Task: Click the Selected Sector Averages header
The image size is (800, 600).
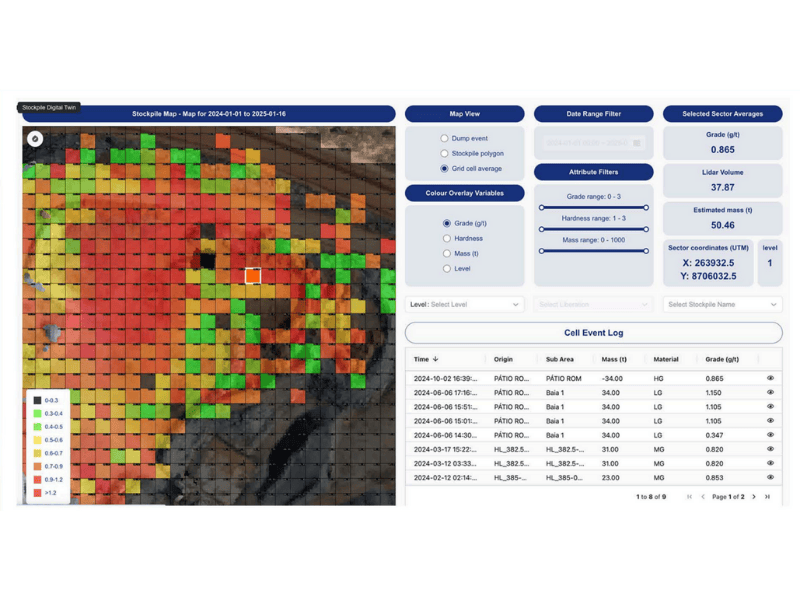Action: [722, 113]
